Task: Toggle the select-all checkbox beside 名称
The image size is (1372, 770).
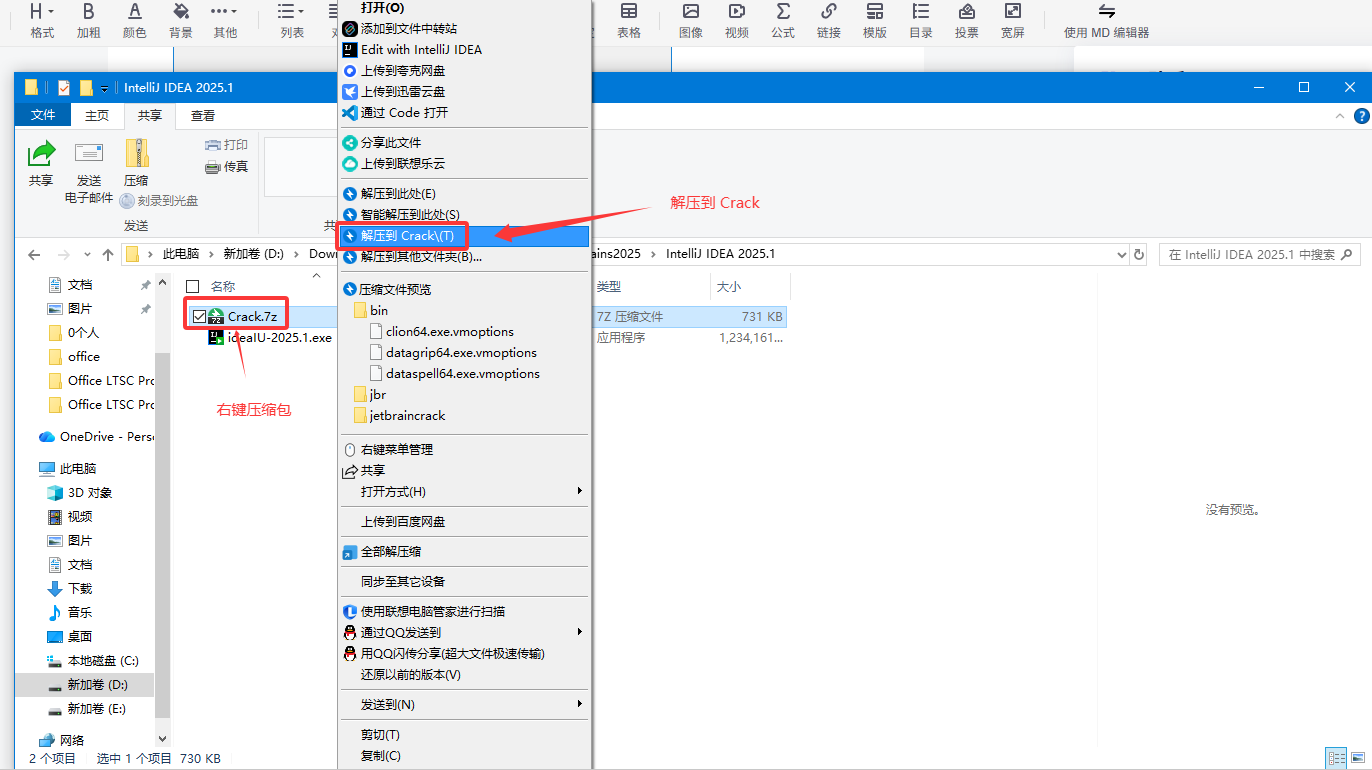Action: pyautogui.click(x=193, y=286)
